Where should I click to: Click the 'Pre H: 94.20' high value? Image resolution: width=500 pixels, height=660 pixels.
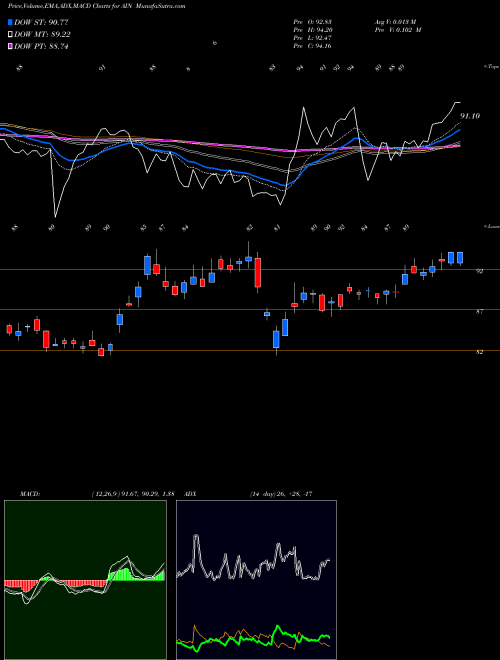(x=312, y=30)
